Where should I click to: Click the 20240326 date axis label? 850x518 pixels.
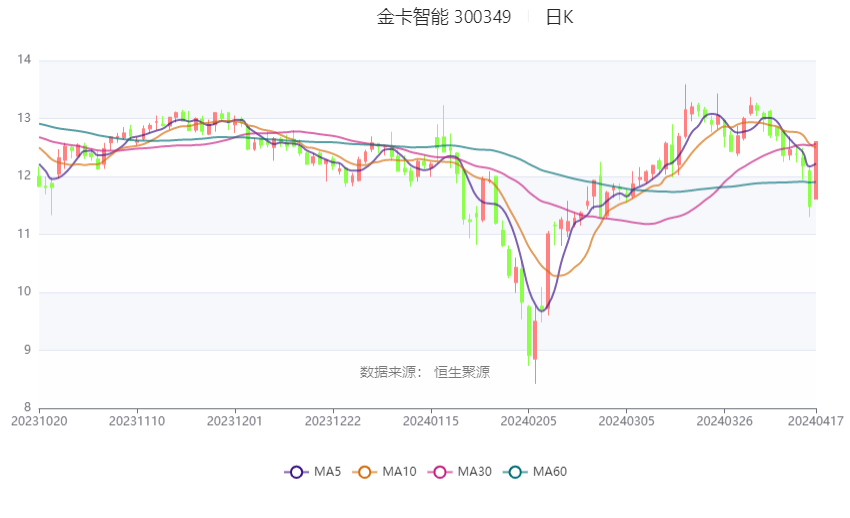point(724,421)
